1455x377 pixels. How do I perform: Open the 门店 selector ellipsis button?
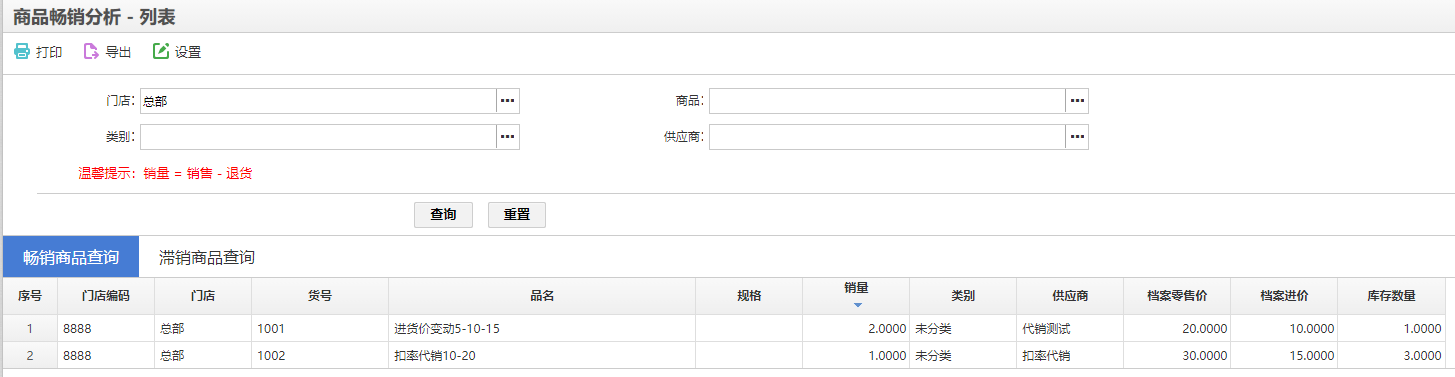[508, 101]
